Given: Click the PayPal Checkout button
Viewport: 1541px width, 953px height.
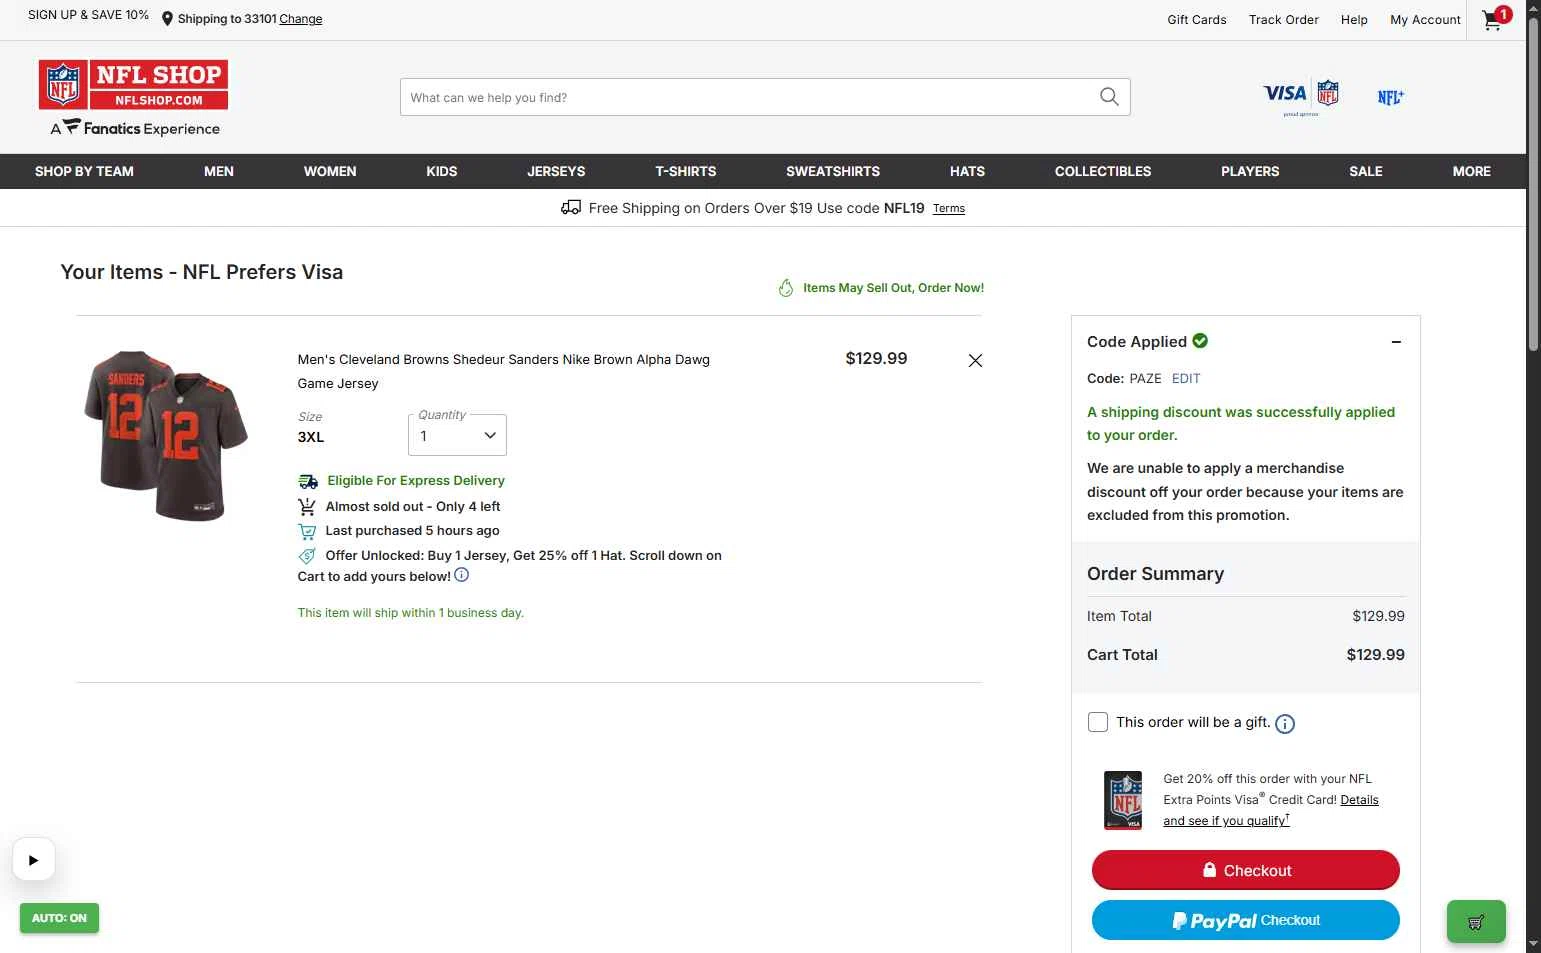Looking at the screenshot, I should 1246,920.
